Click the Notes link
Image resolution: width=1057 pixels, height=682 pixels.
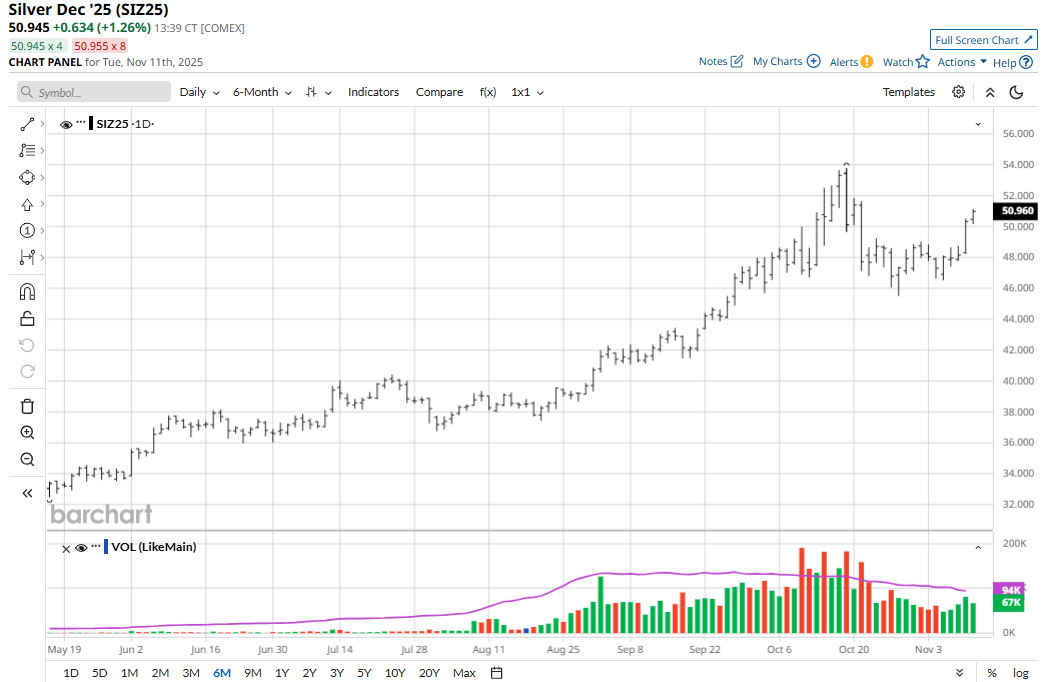(713, 61)
